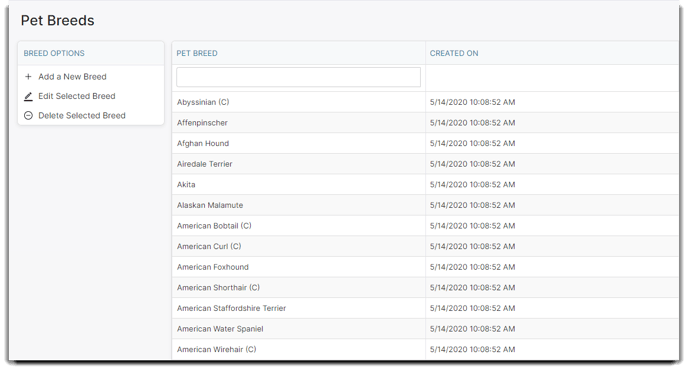Click the created date in the Alaskan Malamute row
The height and width of the screenshot is (378, 688).
(x=473, y=205)
